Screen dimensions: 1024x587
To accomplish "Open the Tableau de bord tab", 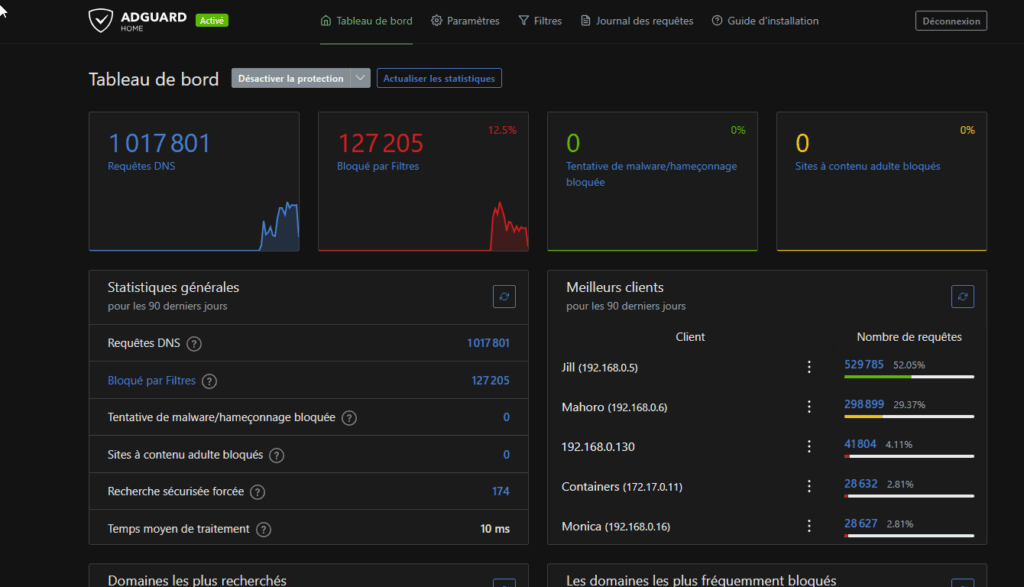I will (366, 21).
